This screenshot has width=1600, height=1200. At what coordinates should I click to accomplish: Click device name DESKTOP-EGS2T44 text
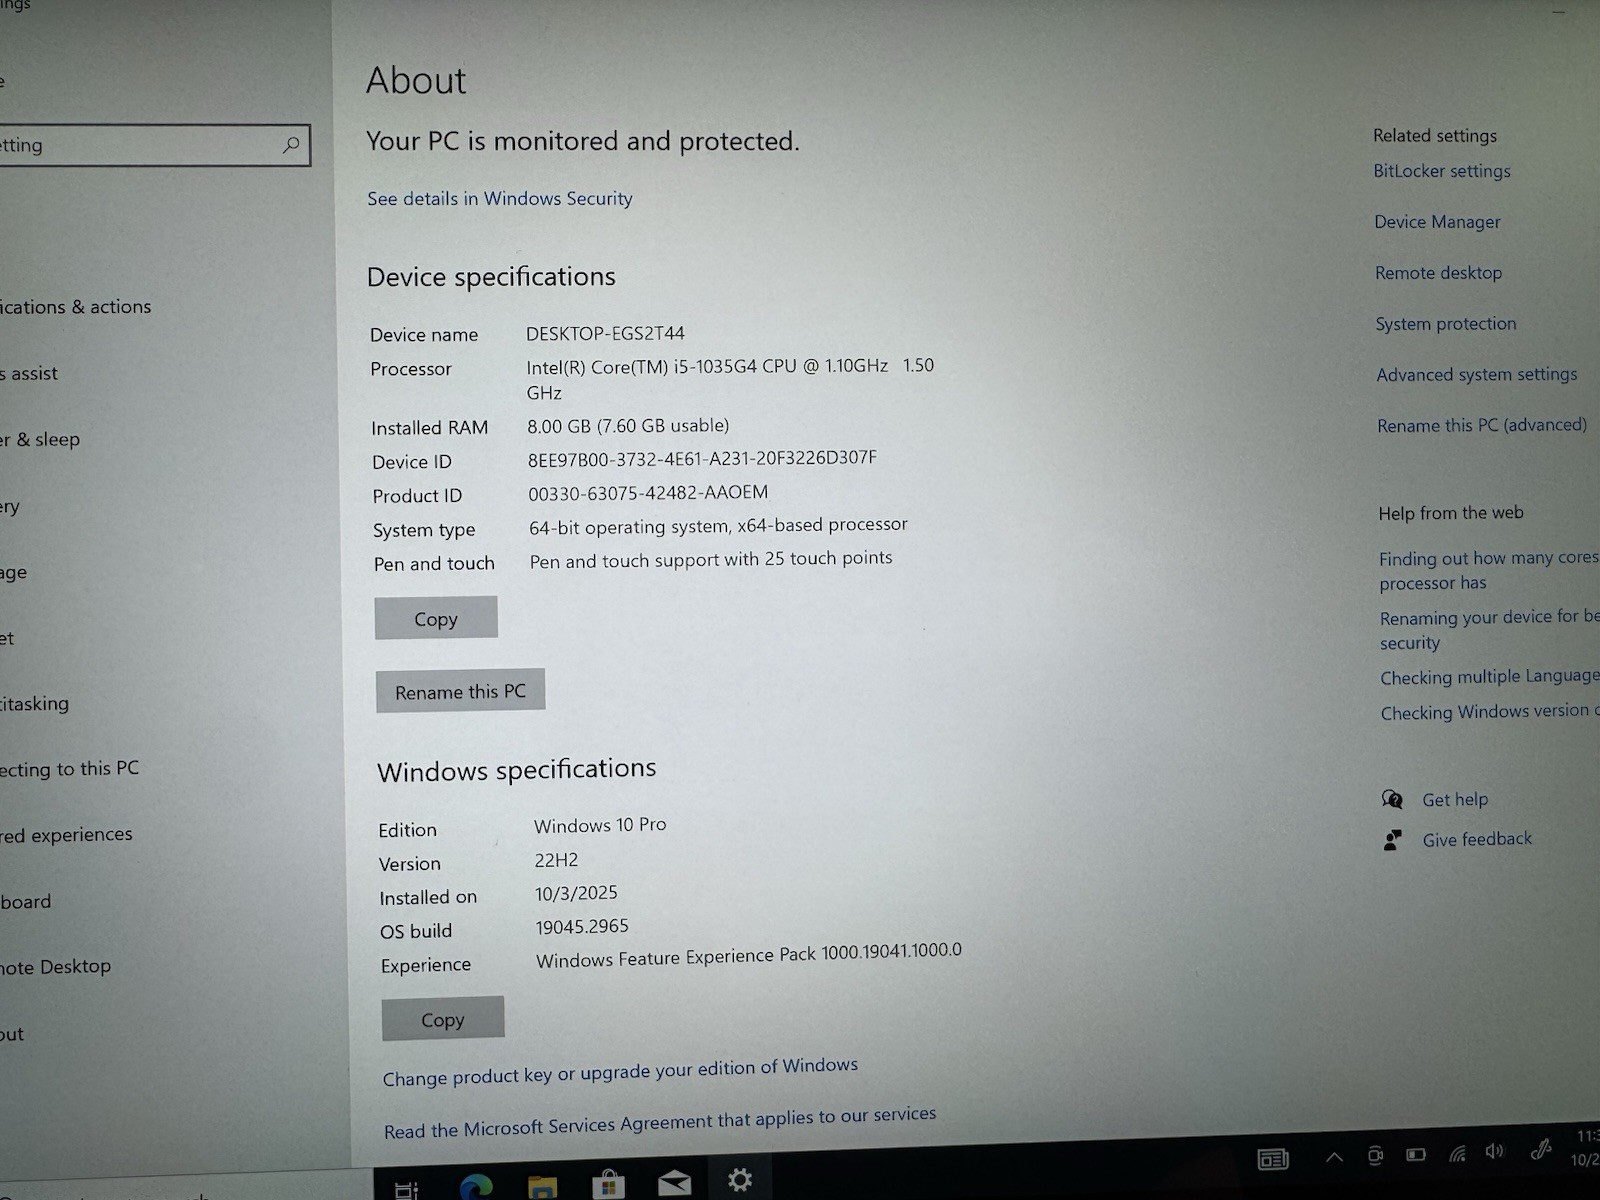pos(605,333)
